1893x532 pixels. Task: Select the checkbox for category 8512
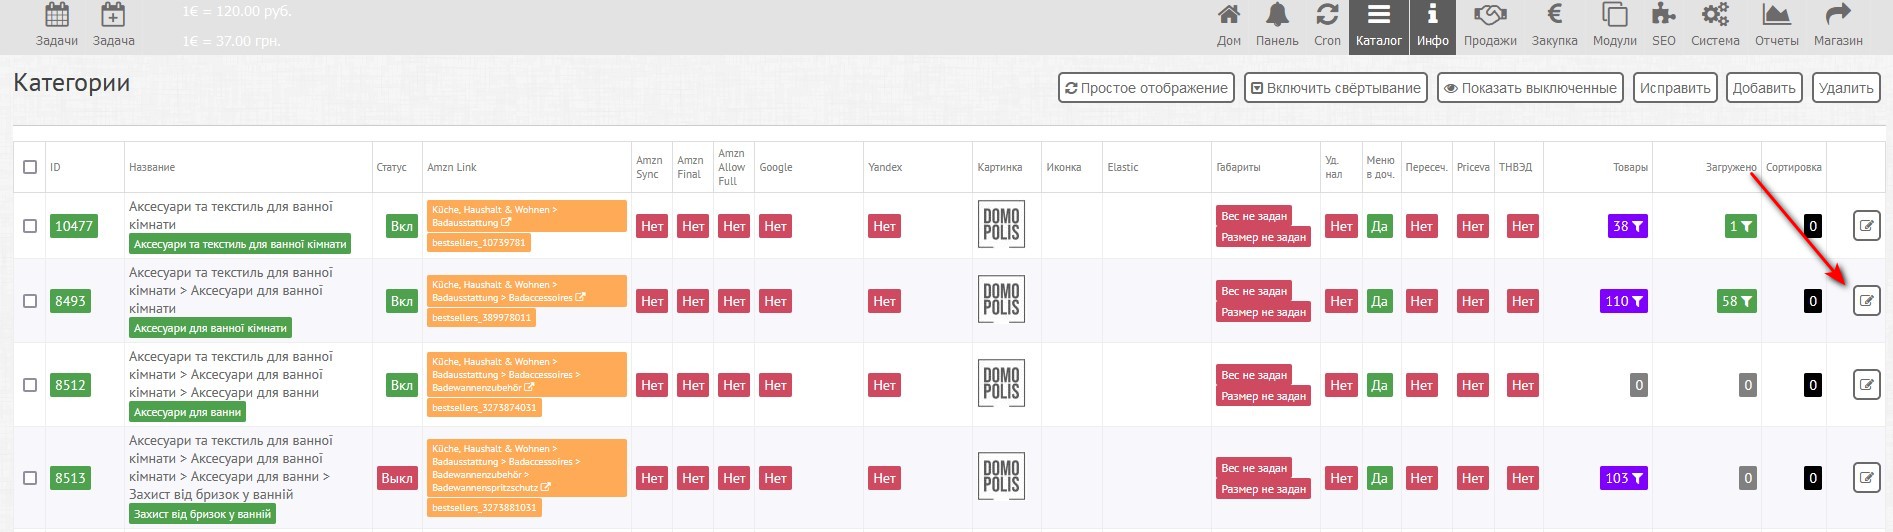tap(30, 385)
